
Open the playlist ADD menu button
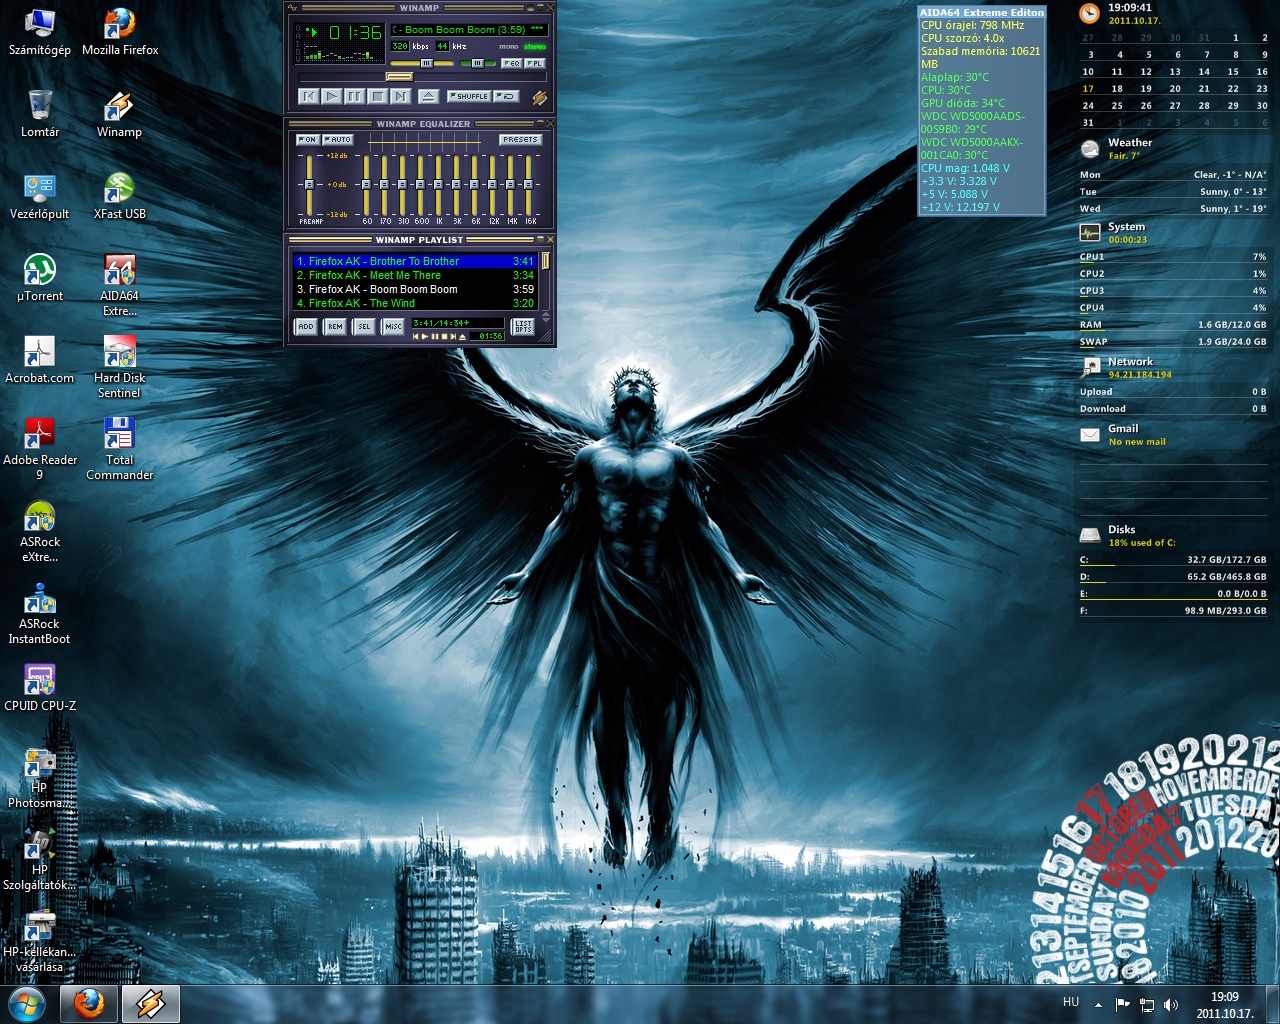306,327
